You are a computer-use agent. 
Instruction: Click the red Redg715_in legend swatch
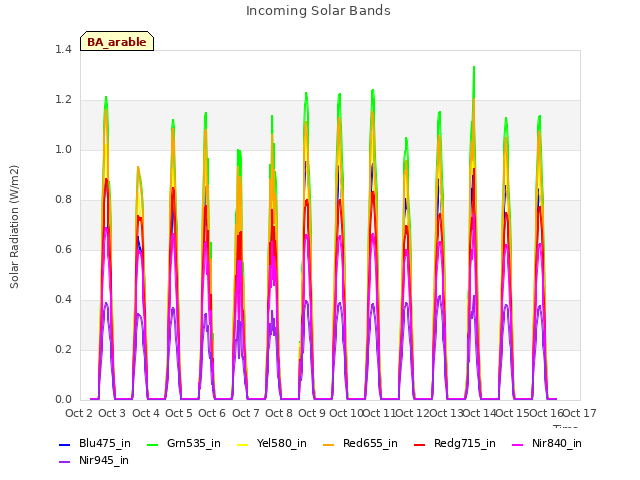[x=419, y=444]
